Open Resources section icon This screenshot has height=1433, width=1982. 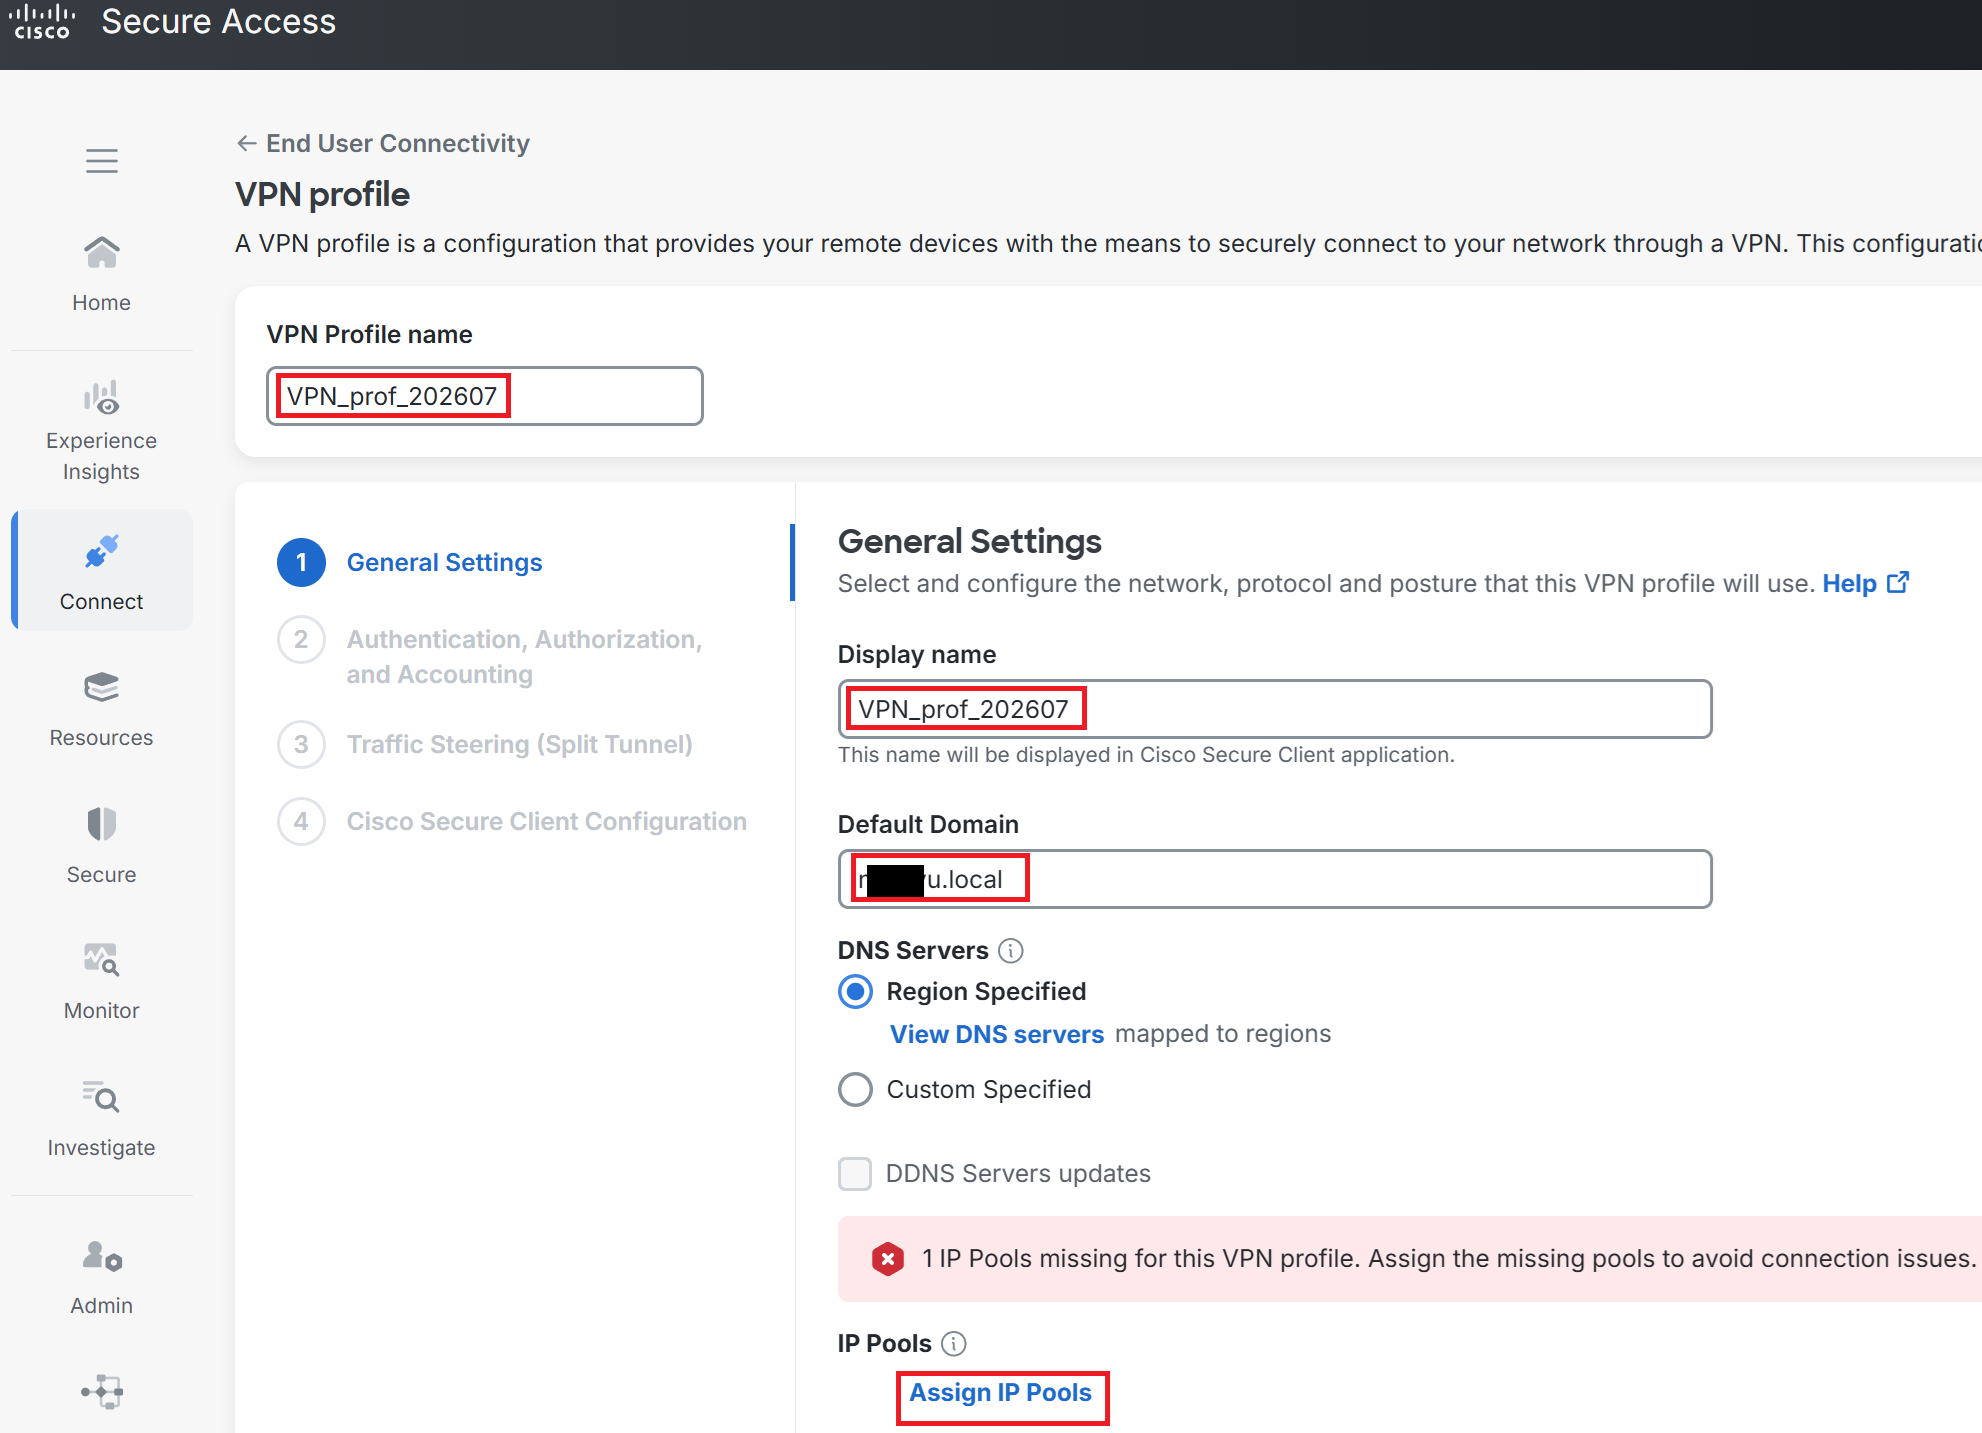(101, 688)
